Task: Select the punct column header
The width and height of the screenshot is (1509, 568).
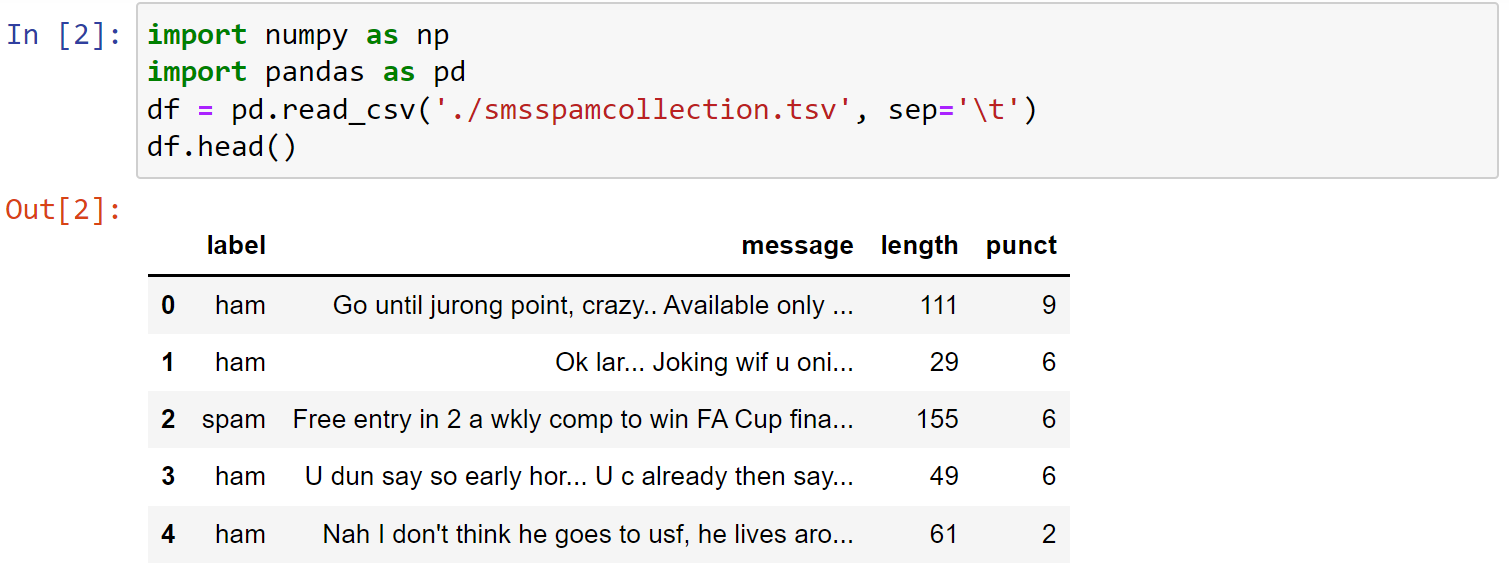Action: tap(1021, 245)
